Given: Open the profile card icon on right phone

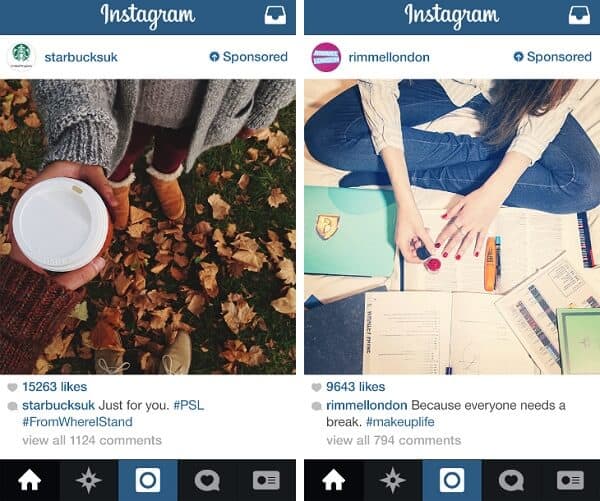Looking at the screenshot, I should pyautogui.click(x=570, y=480).
